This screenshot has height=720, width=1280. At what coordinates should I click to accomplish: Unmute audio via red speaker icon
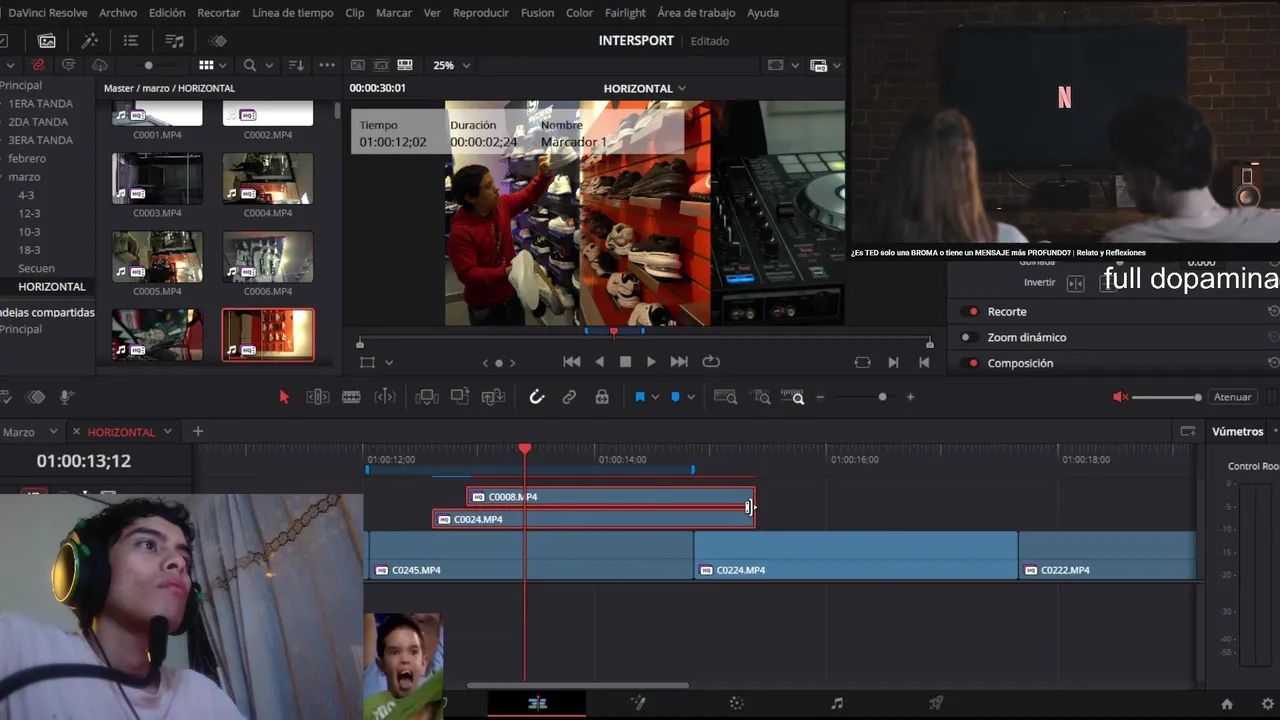pos(1120,397)
